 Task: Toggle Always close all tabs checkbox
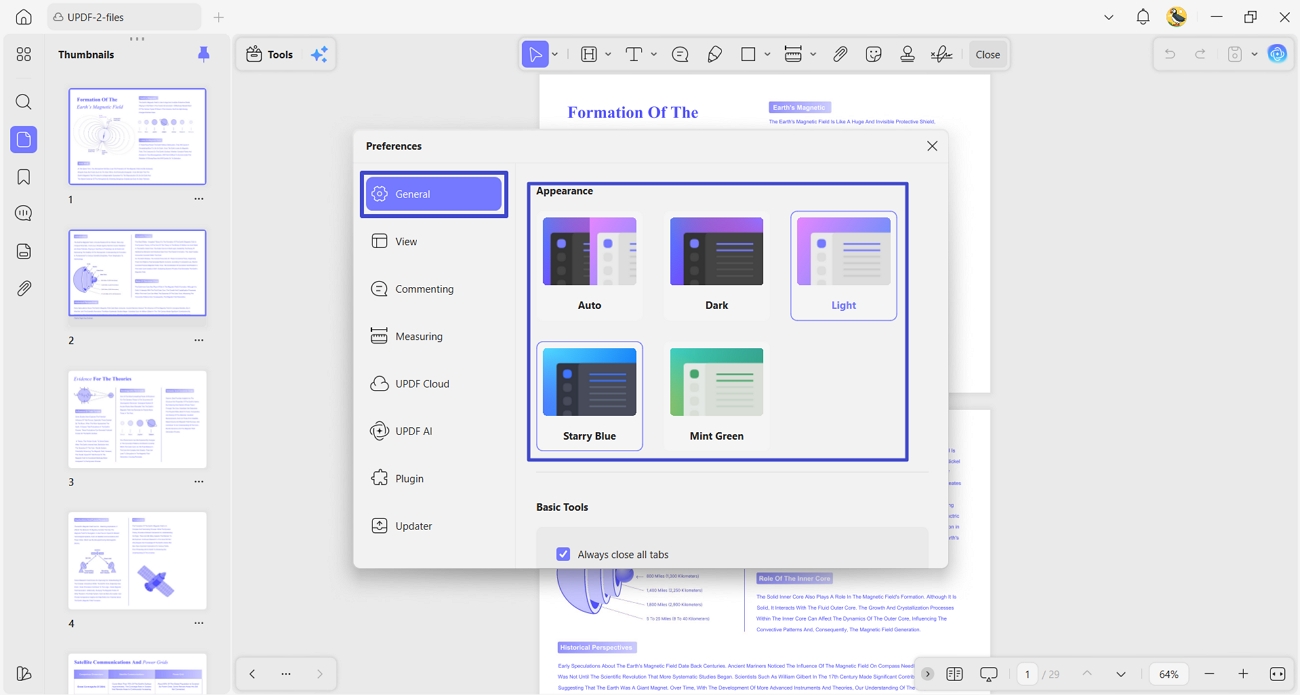[563, 554]
